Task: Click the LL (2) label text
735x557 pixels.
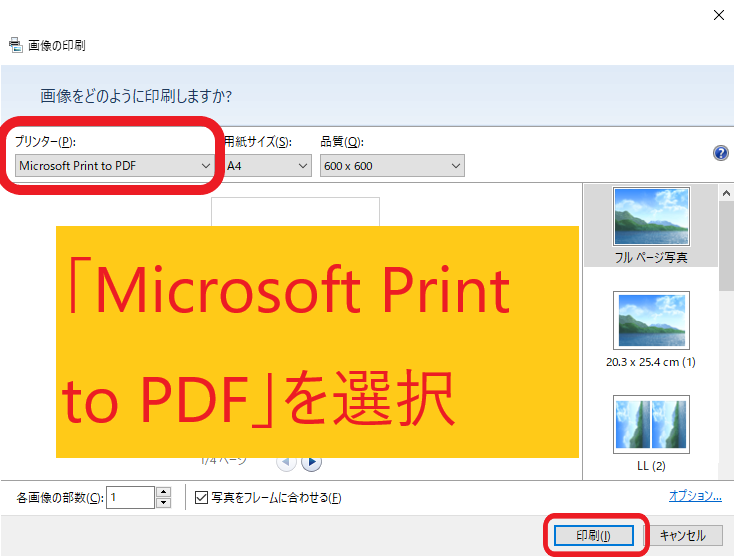Action: coord(651,466)
